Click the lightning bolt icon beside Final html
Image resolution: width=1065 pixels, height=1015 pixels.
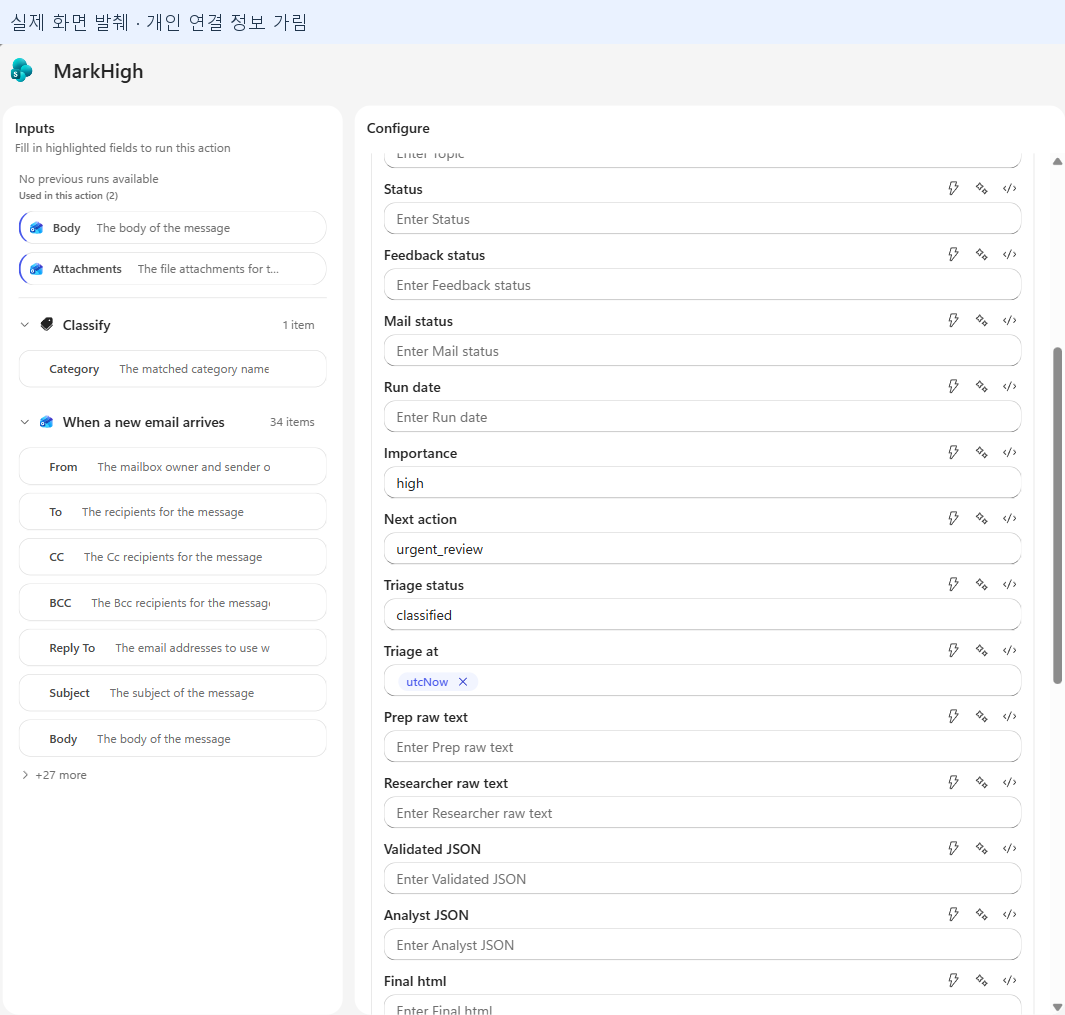954,980
